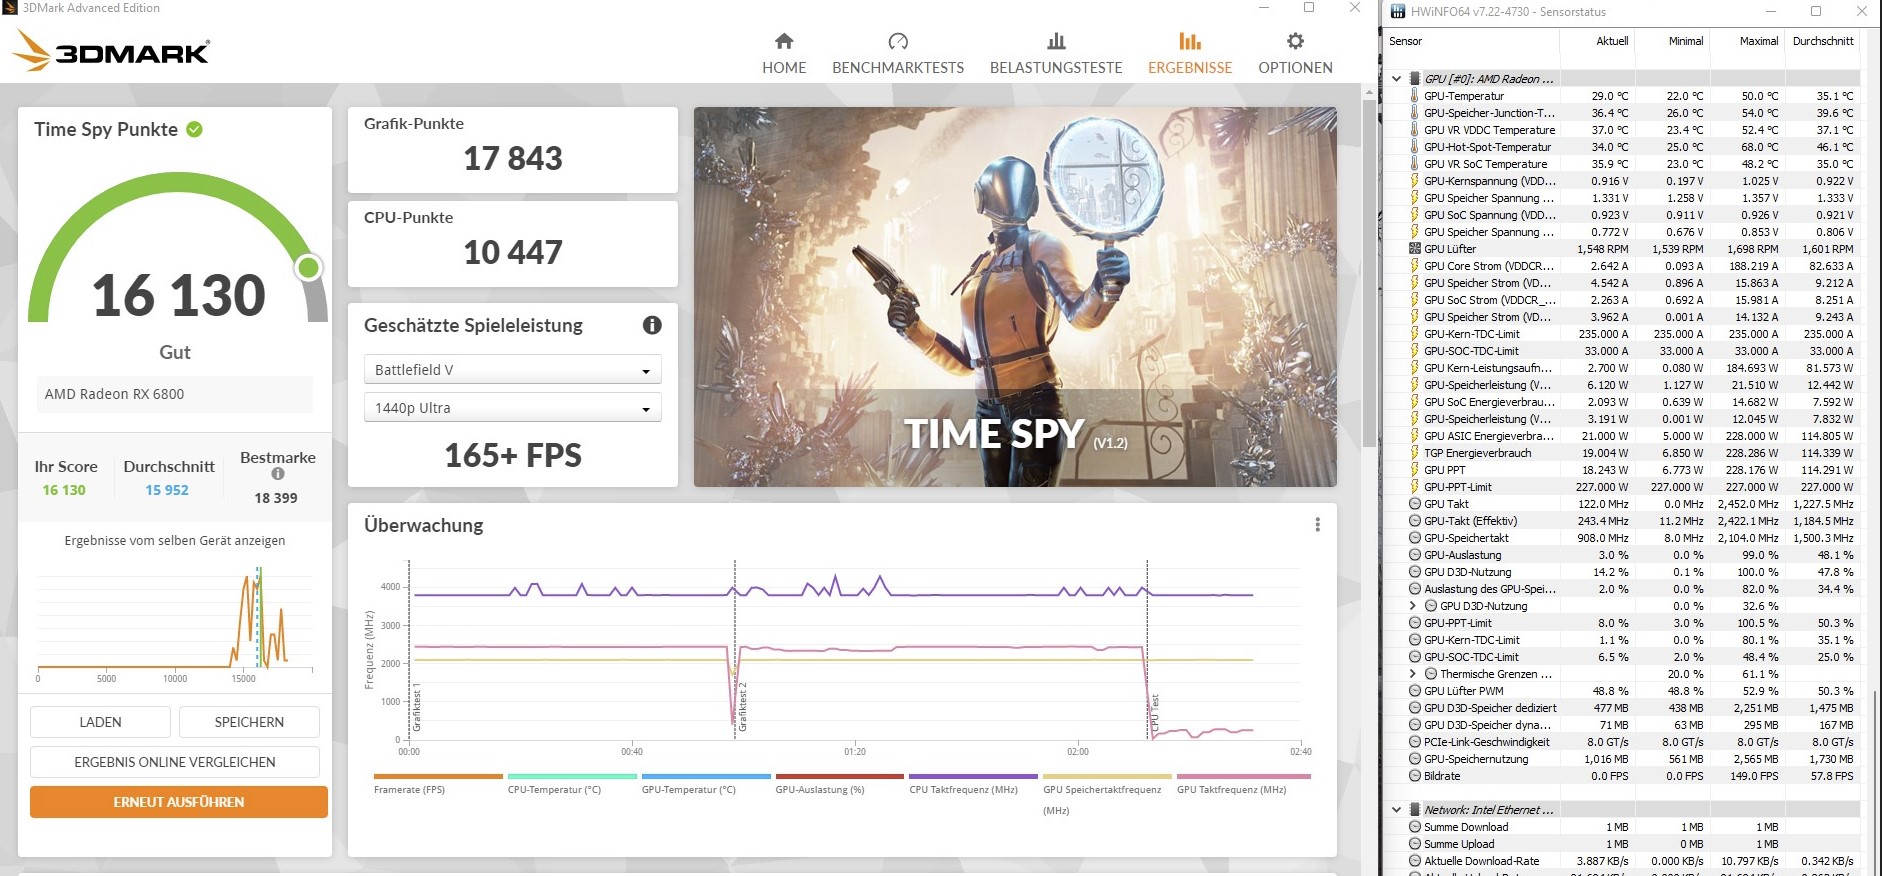Click the CPU Test marker in the chart
The height and width of the screenshot is (876, 1882).
pyautogui.click(x=1155, y=712)
